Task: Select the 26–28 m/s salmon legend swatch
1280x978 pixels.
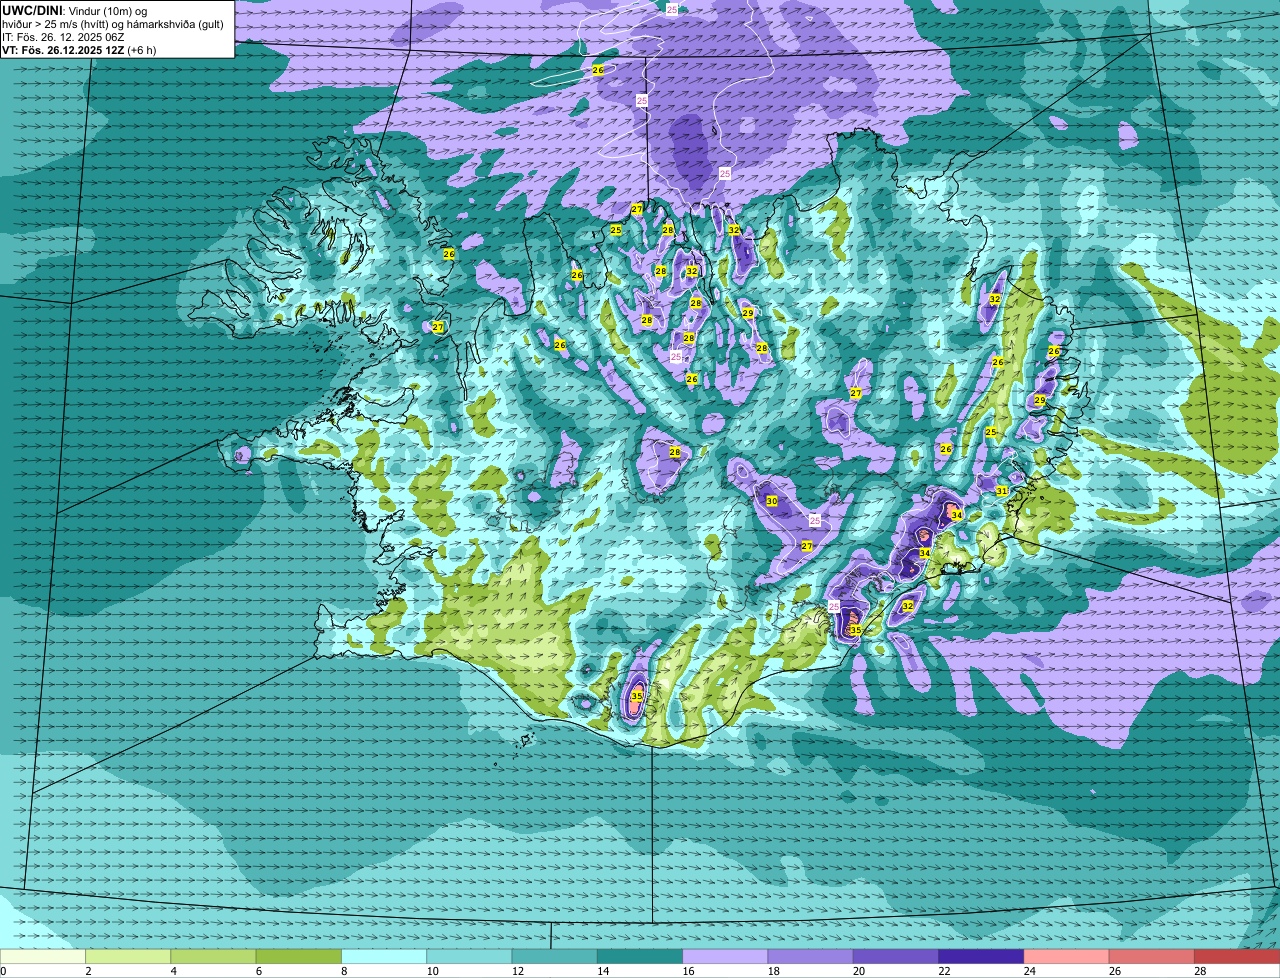Action: [x=1152, y=957]
